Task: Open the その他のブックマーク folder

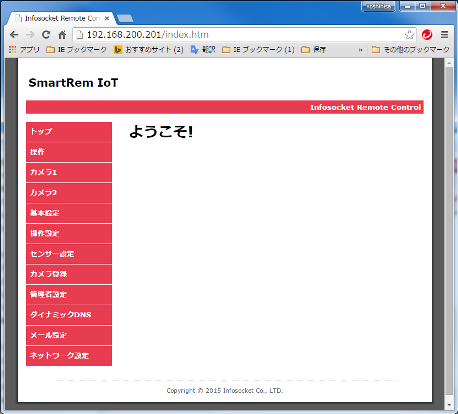Action: pyautogui.click(x=411, y=50)
